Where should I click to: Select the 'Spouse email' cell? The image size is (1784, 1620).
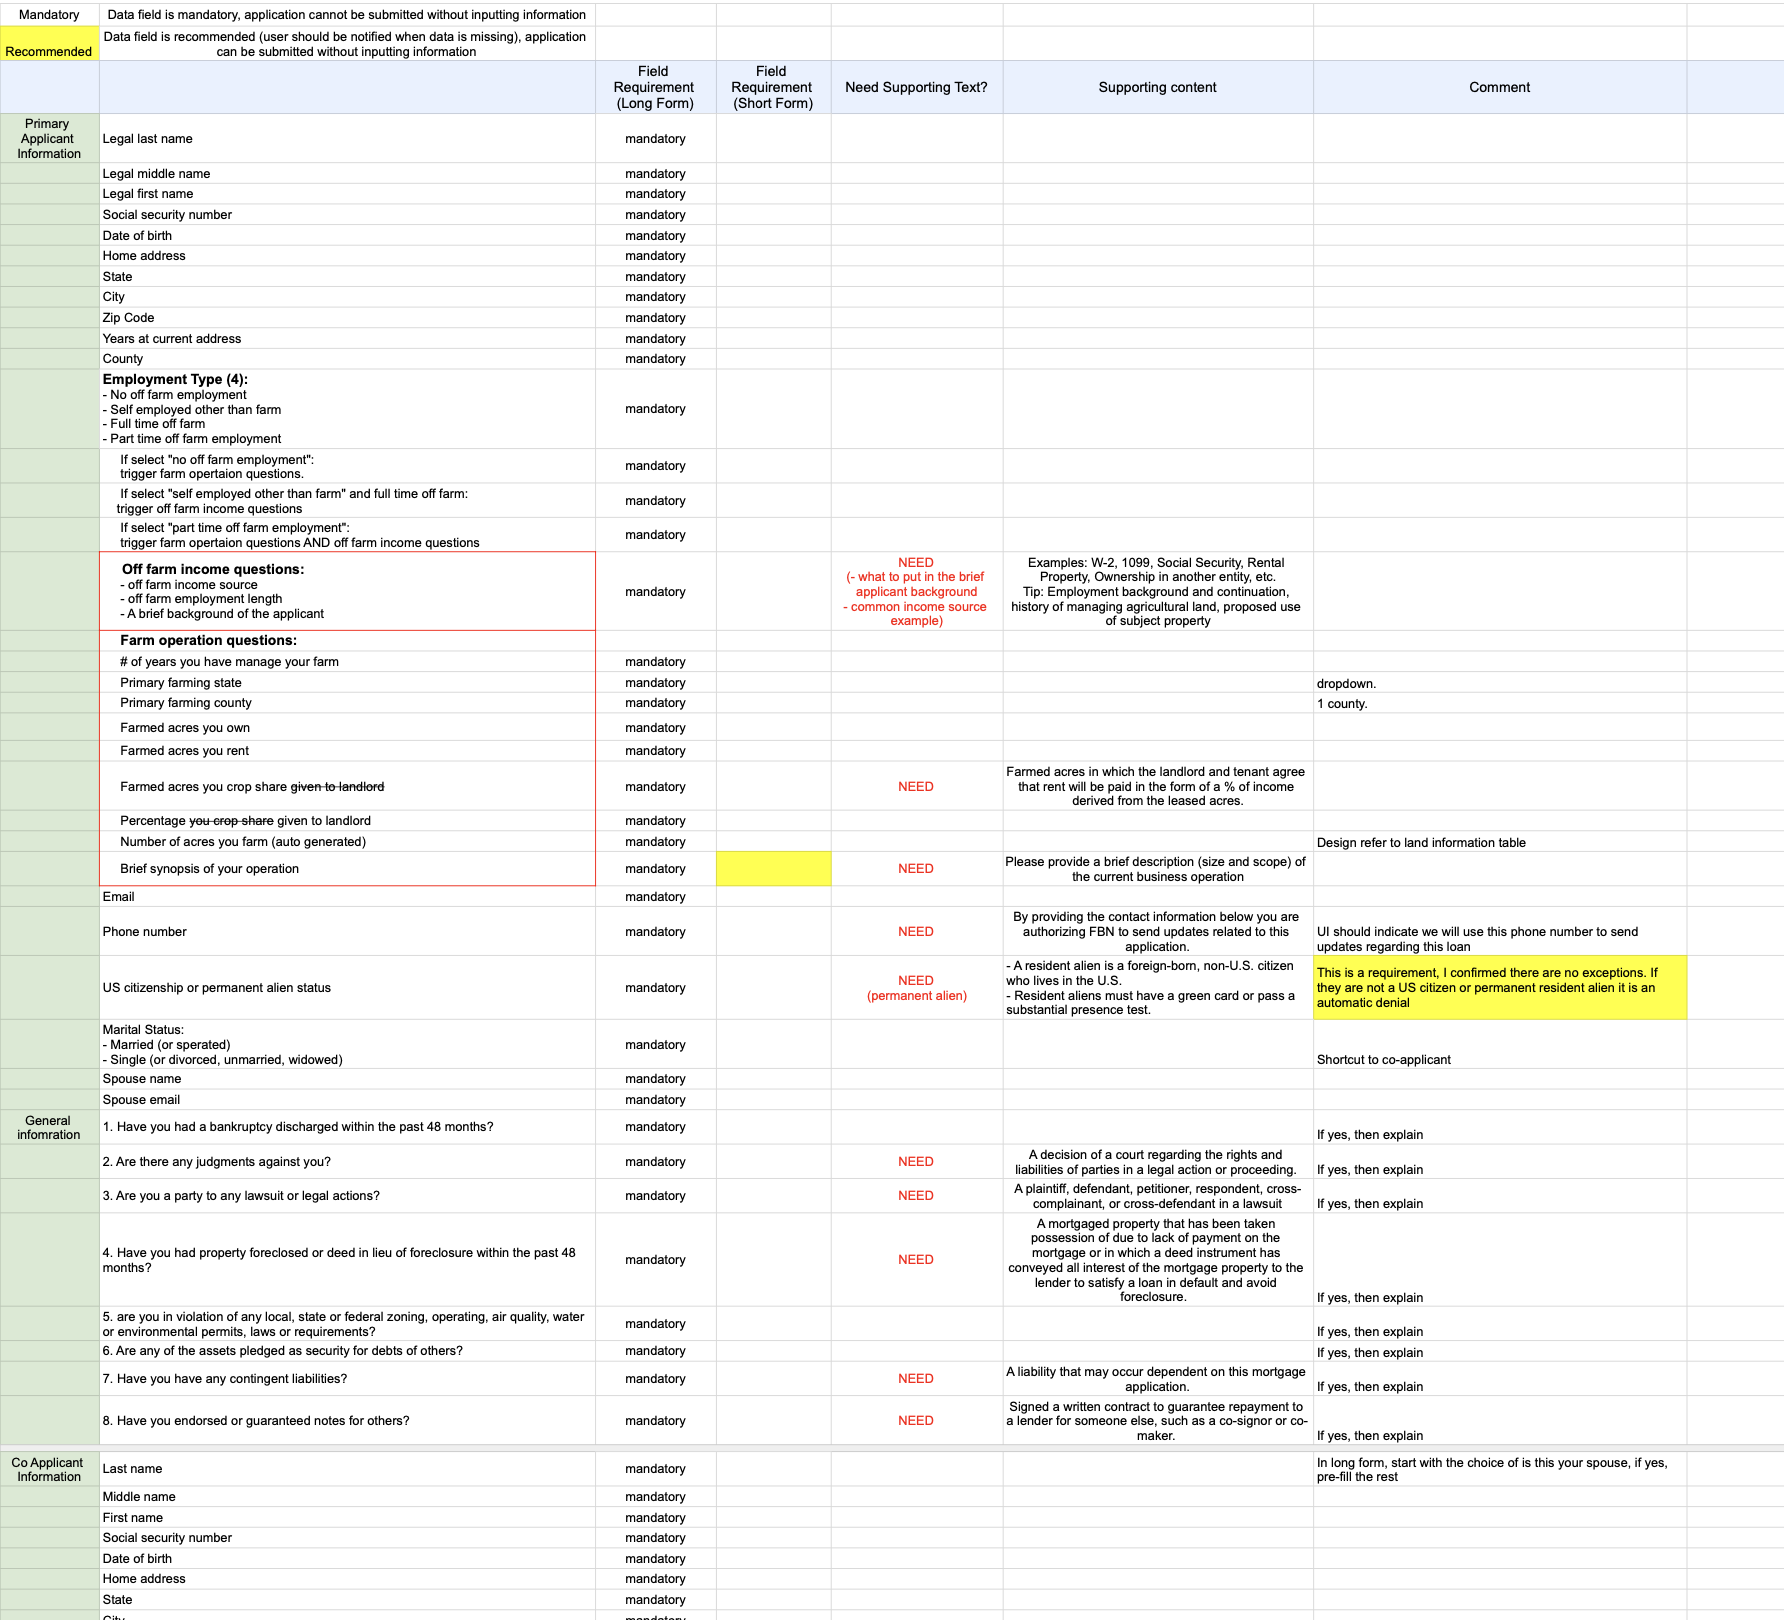click(x=347, y=1100)
